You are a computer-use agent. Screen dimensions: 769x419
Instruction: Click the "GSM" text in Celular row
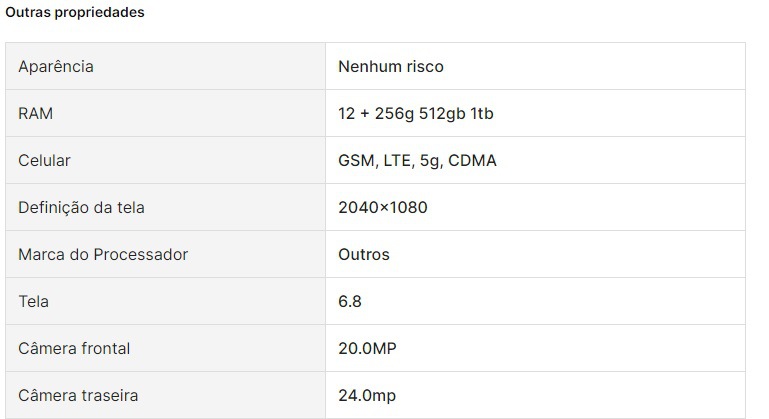[357, 160]
